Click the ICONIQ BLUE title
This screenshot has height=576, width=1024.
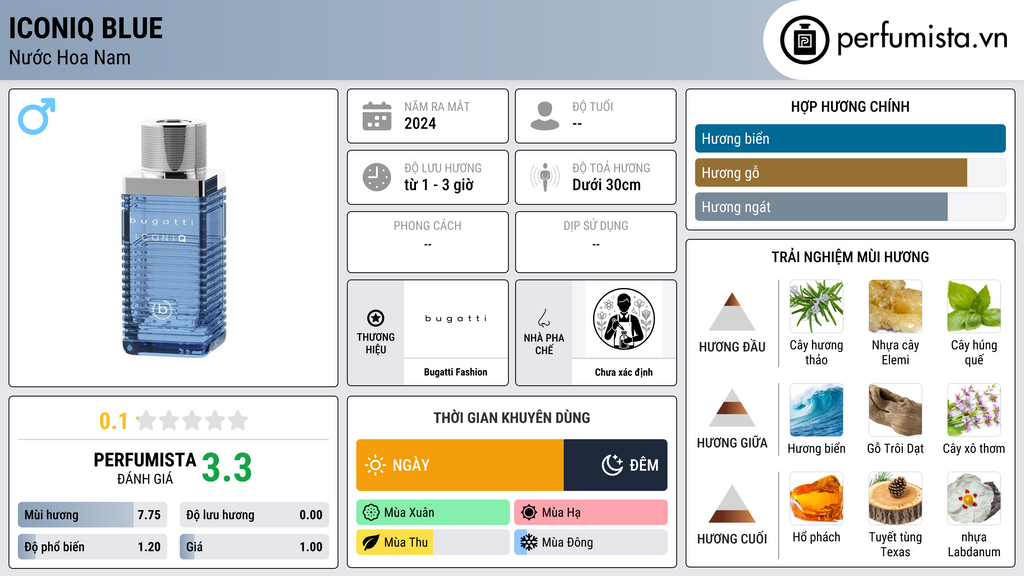pos(86,29)
